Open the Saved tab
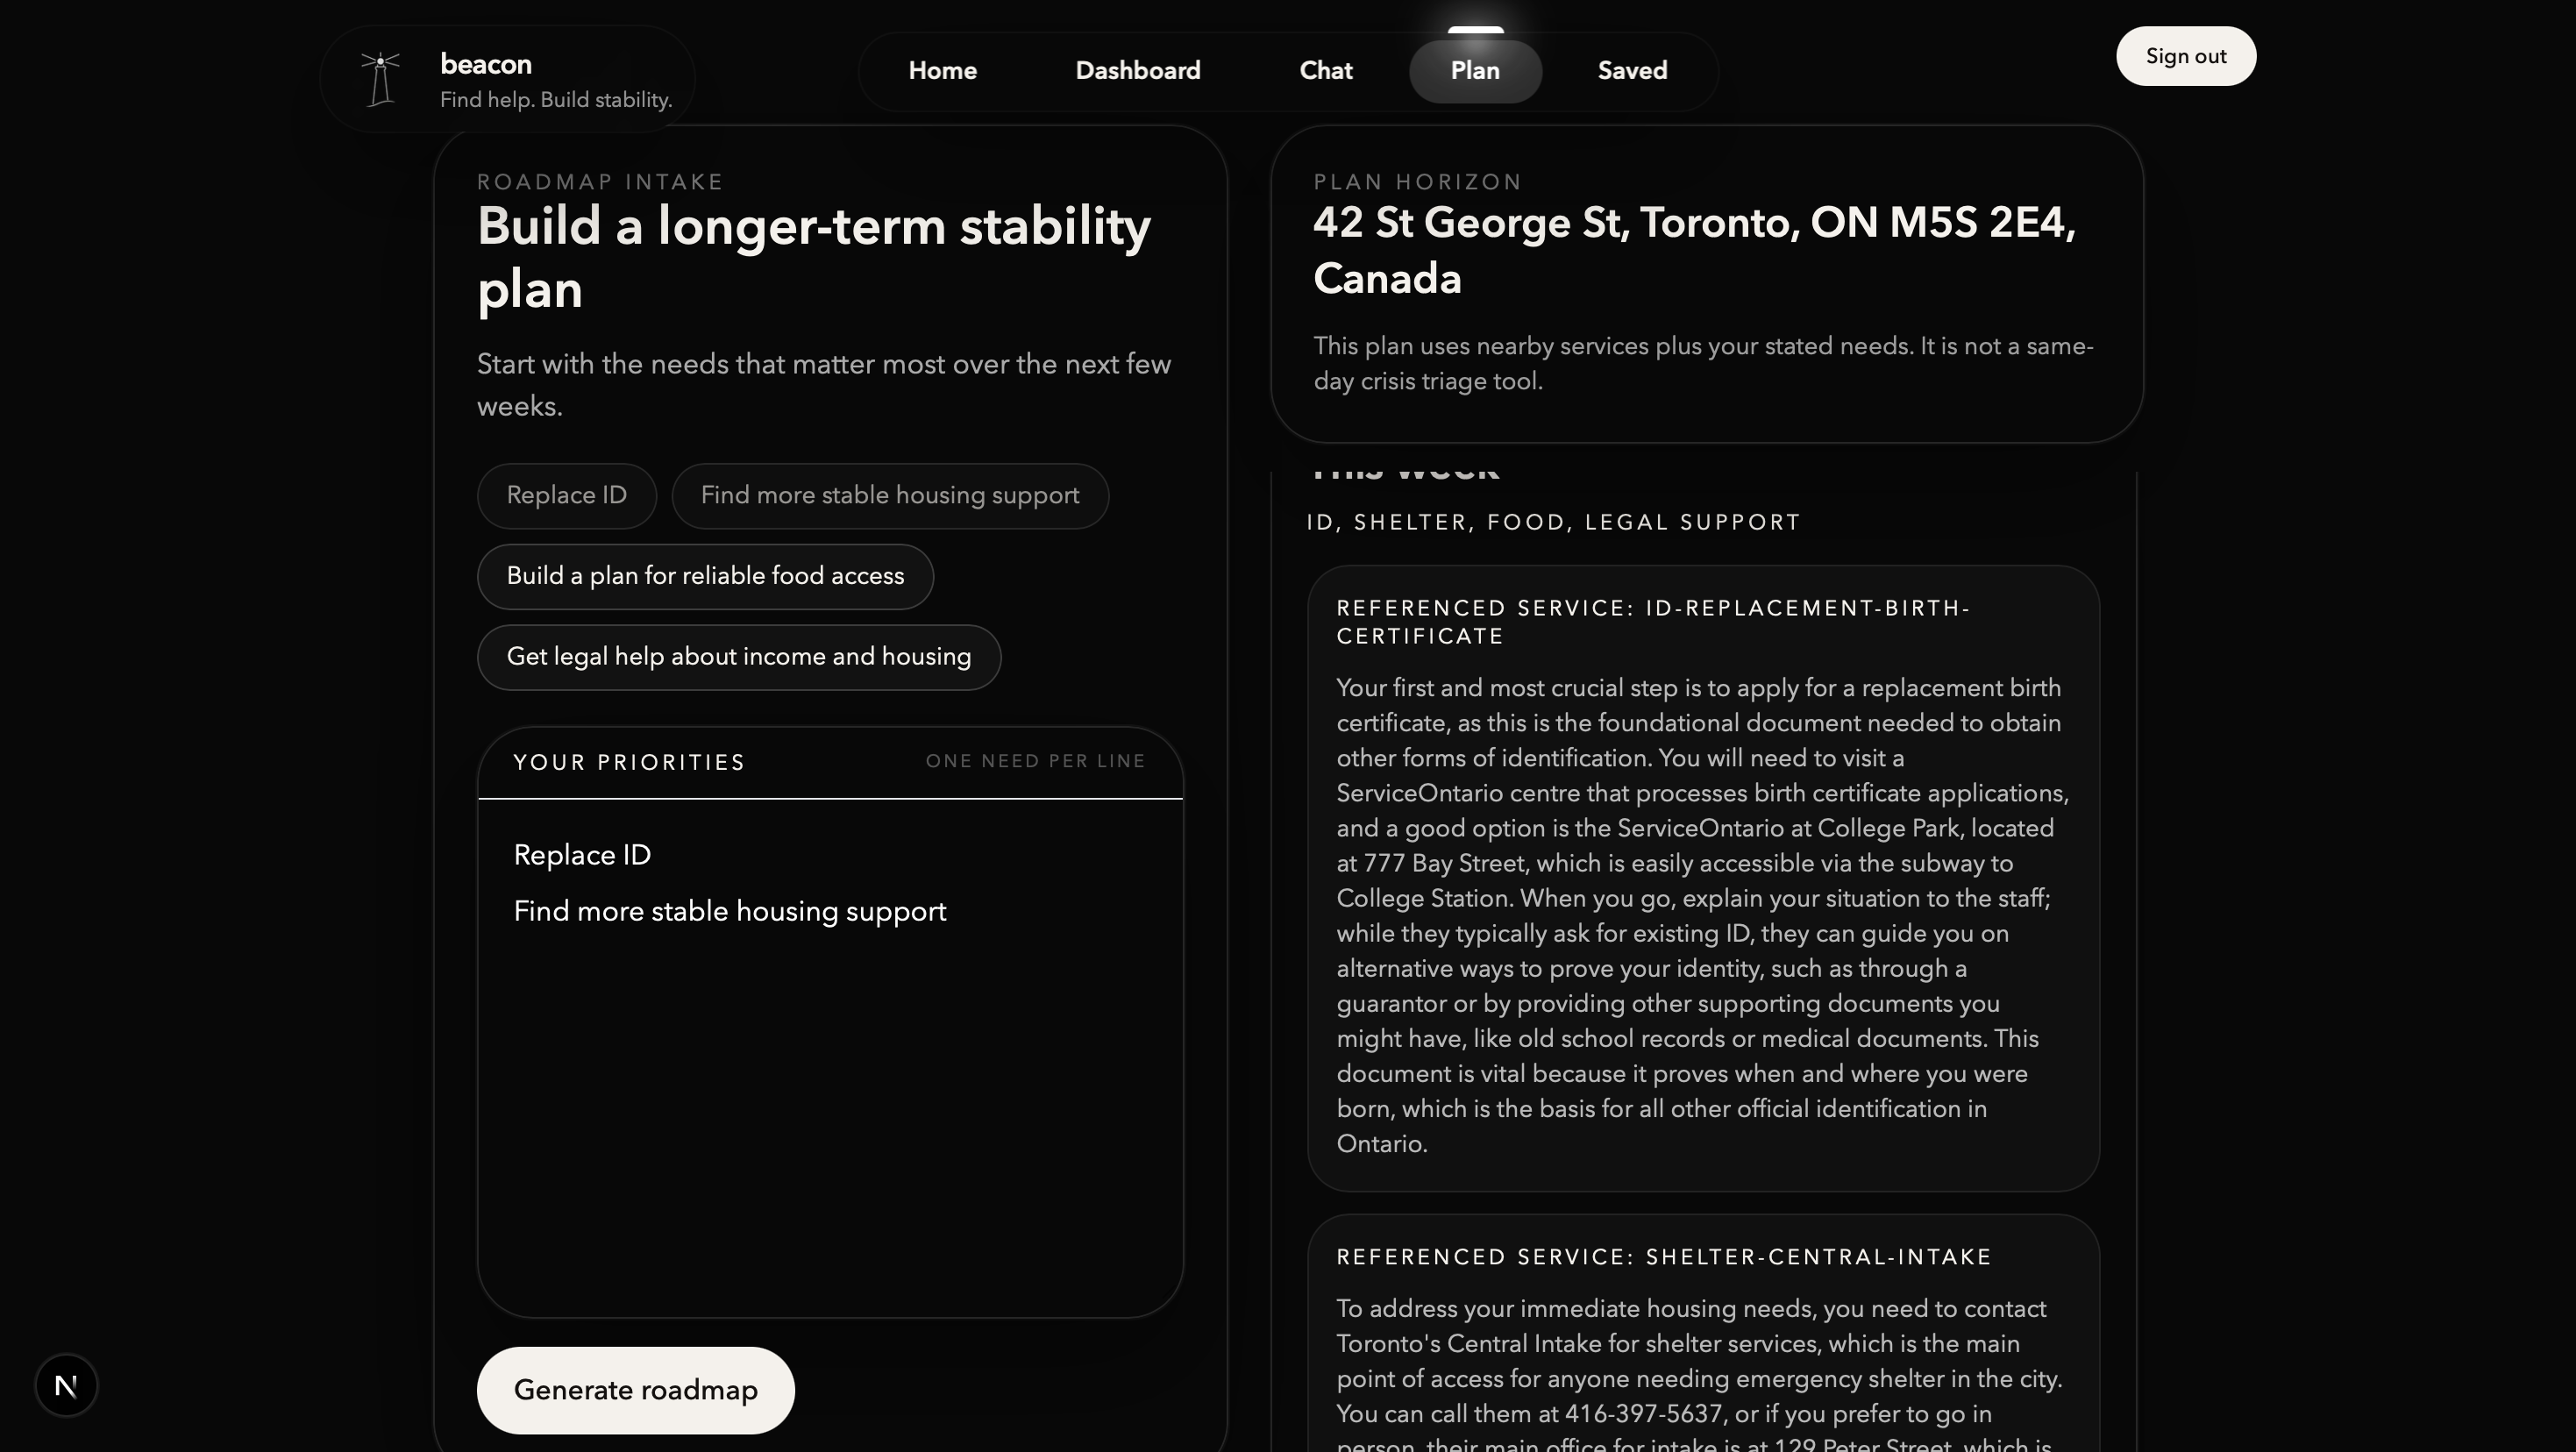Image resolution: width=2576 pixels, height=1452 pixels. 1631,71
